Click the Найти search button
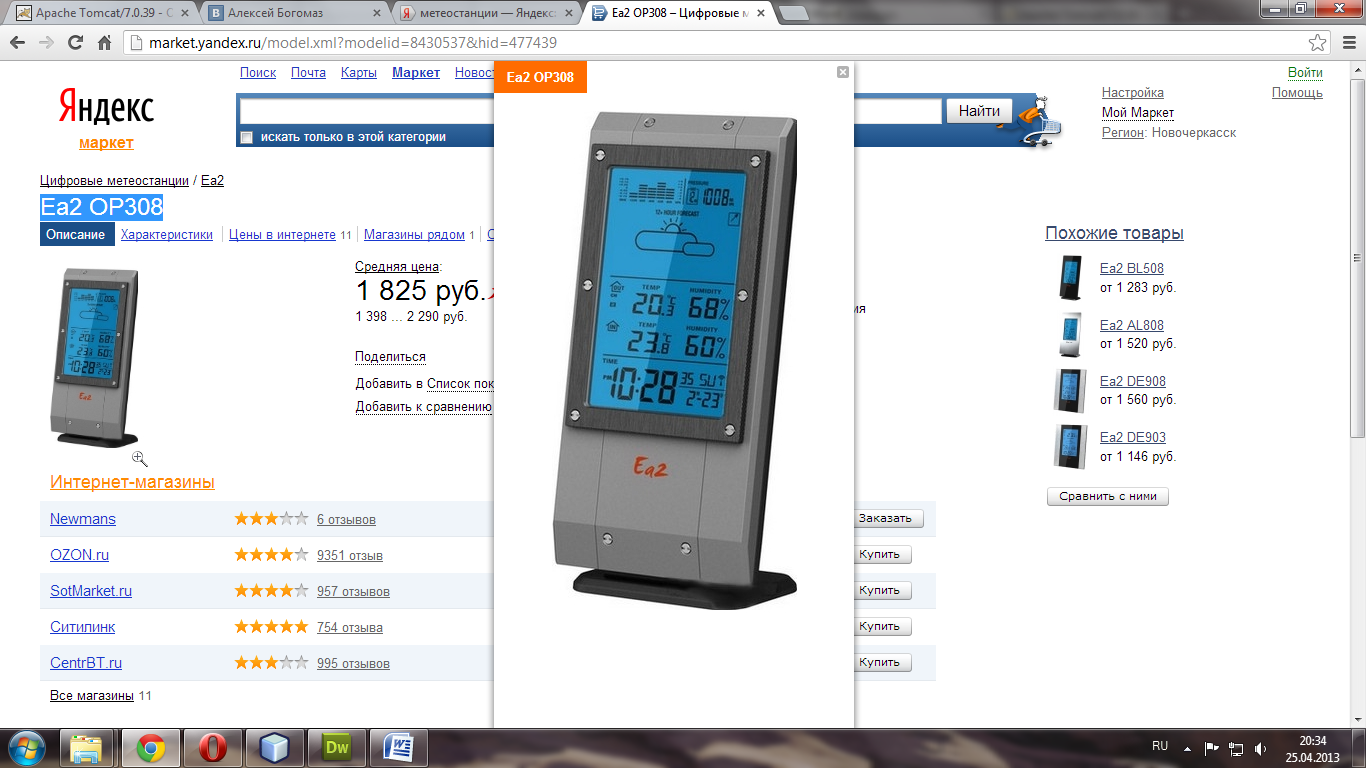The image size is (1366, 768). [979, 111]
